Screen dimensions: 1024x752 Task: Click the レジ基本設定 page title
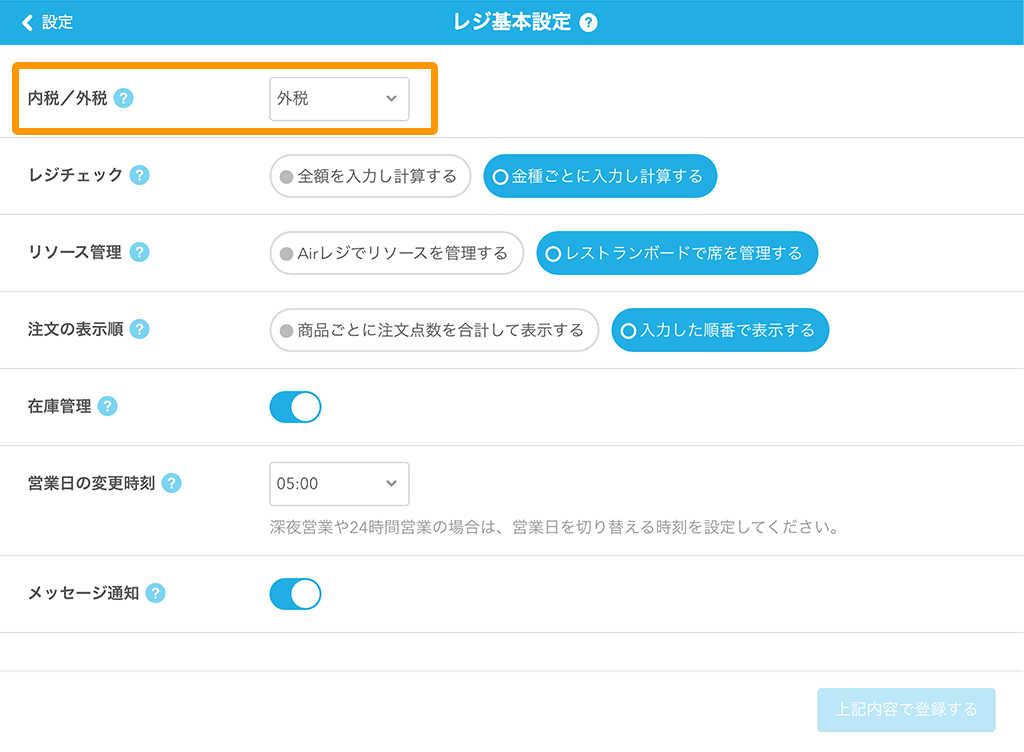tap(512, 23)
